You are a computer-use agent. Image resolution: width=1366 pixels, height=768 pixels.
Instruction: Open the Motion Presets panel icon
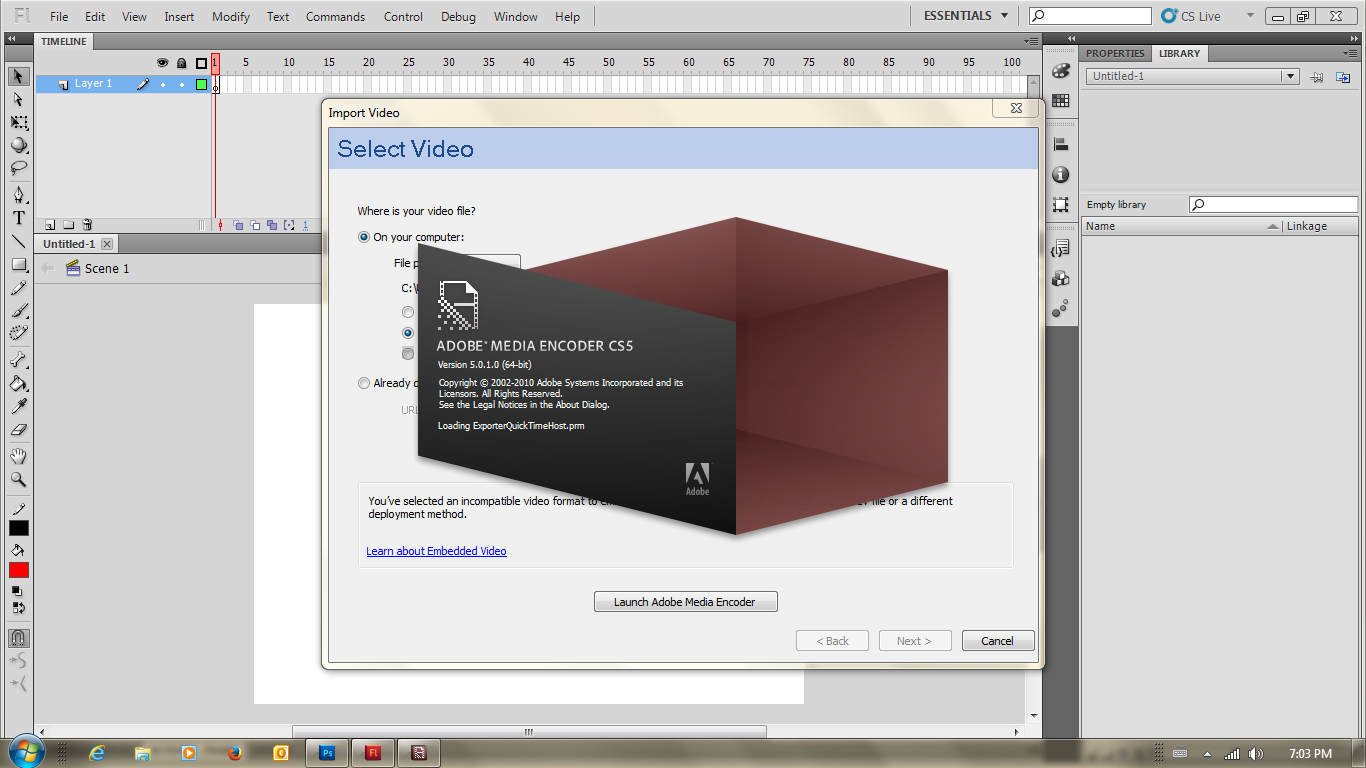(x=1061, y=308)
